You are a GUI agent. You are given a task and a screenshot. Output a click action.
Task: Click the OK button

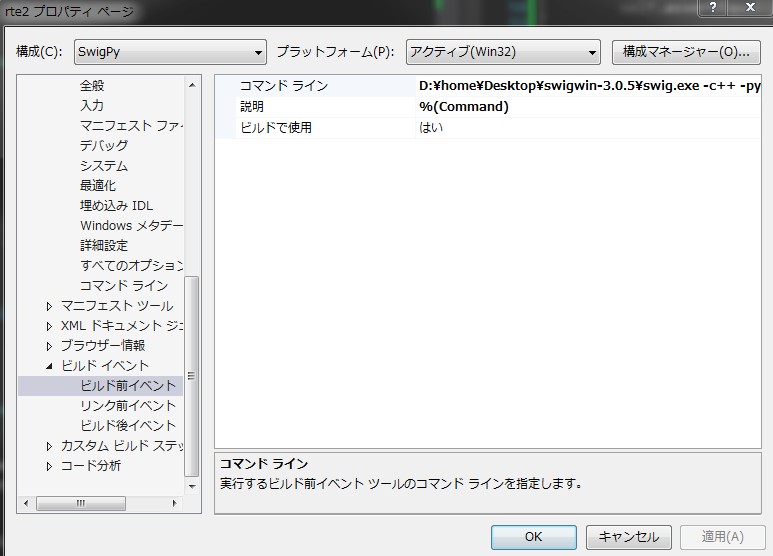click(x=533, y=537)
